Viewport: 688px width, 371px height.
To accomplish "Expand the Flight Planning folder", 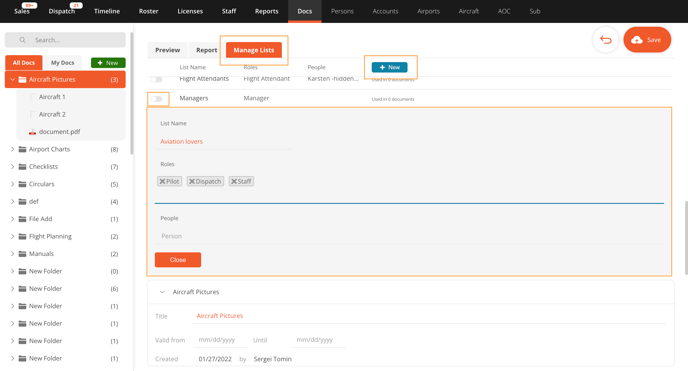I will [12, 236].
